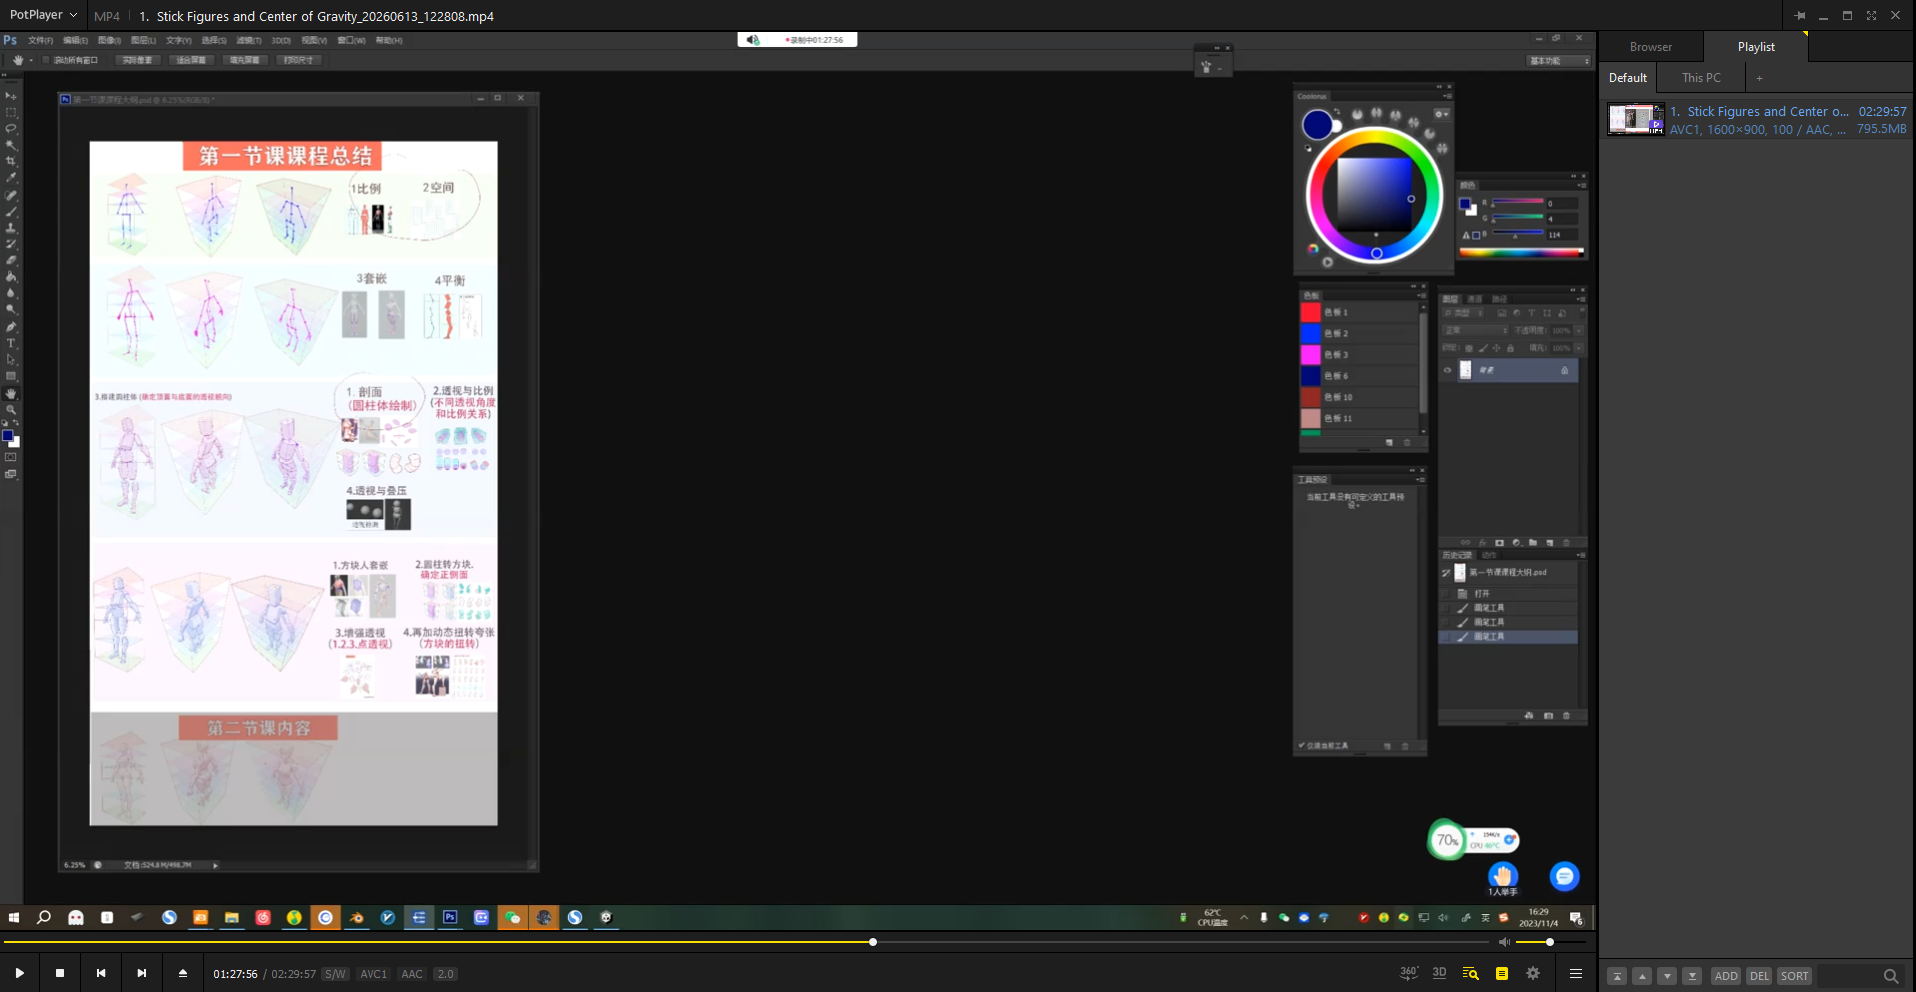Image resolution: width=1916 pixels, height=992 pixels.
Task: Open the Windows Start menu
Action: tap(14, 917)
